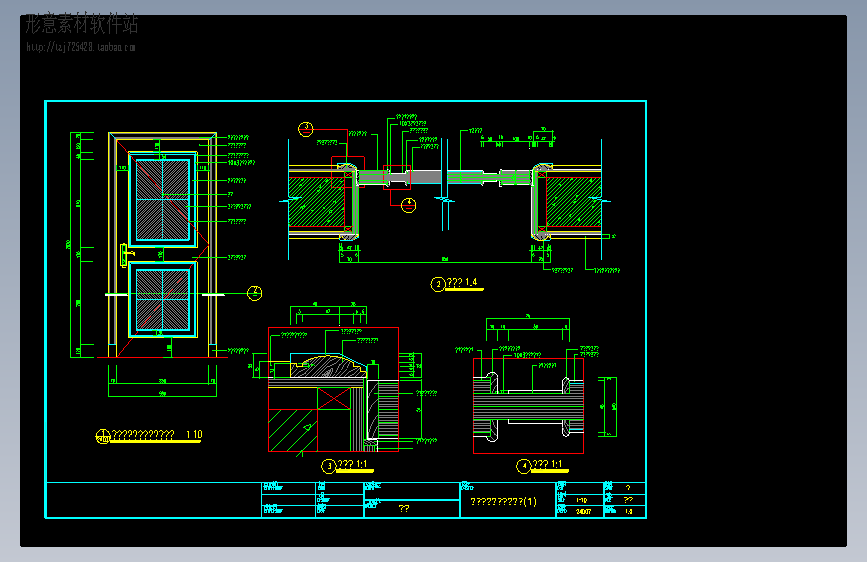Select the circled number 2 marker beside "??? 1:4"

tap(438, 284)
